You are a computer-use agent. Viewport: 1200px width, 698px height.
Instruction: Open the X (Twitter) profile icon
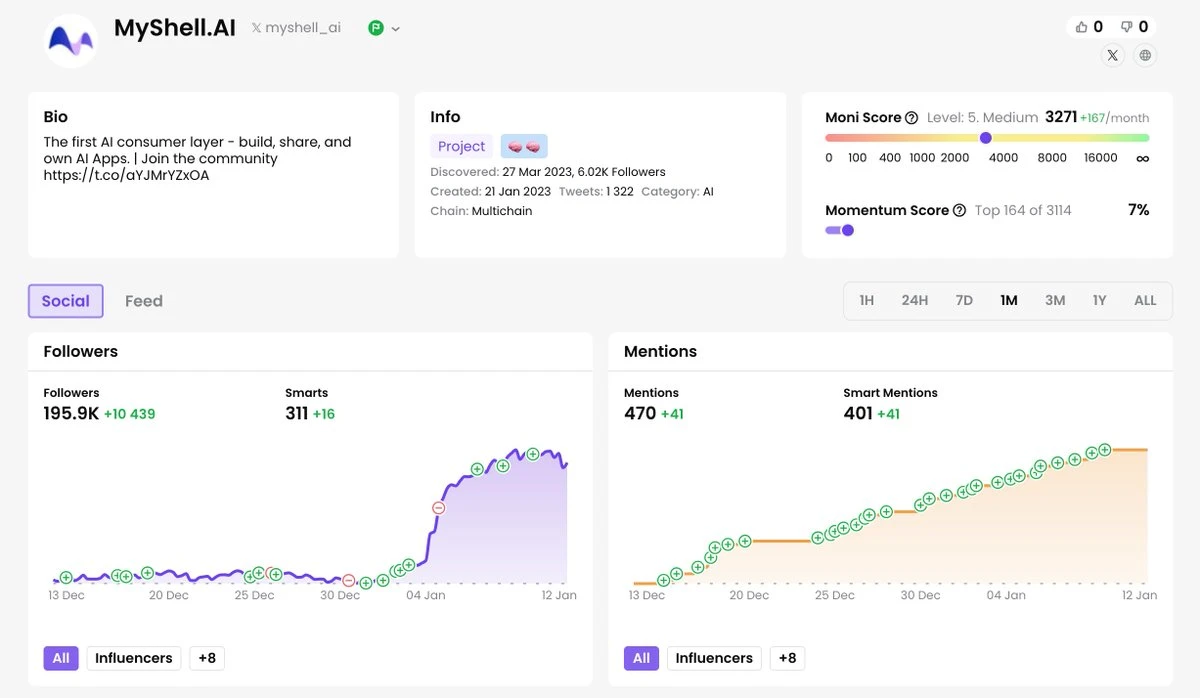pyautogui.click(x=1112, y=56)
